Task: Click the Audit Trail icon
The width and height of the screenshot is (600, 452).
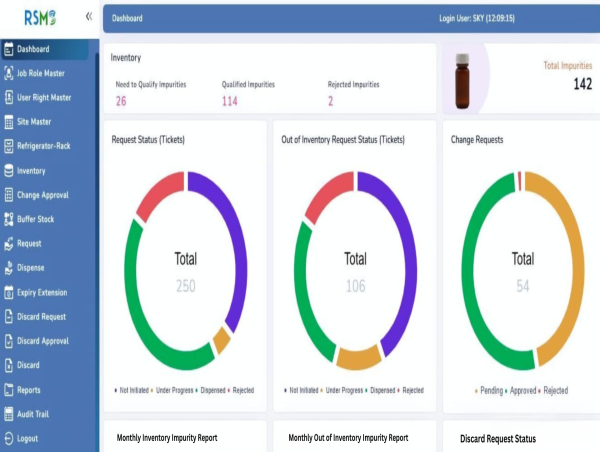Action: pos(8,414)
